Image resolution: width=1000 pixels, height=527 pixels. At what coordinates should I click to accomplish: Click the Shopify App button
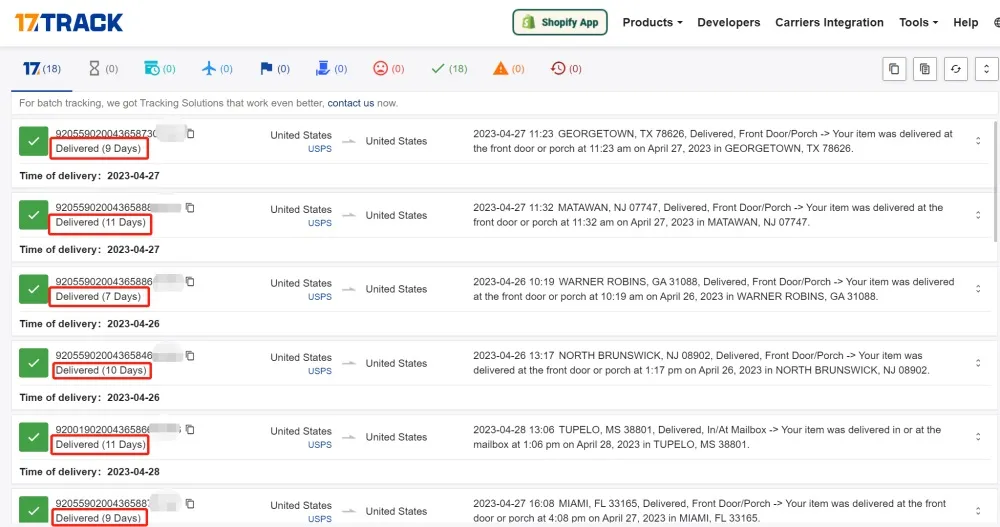560,22
